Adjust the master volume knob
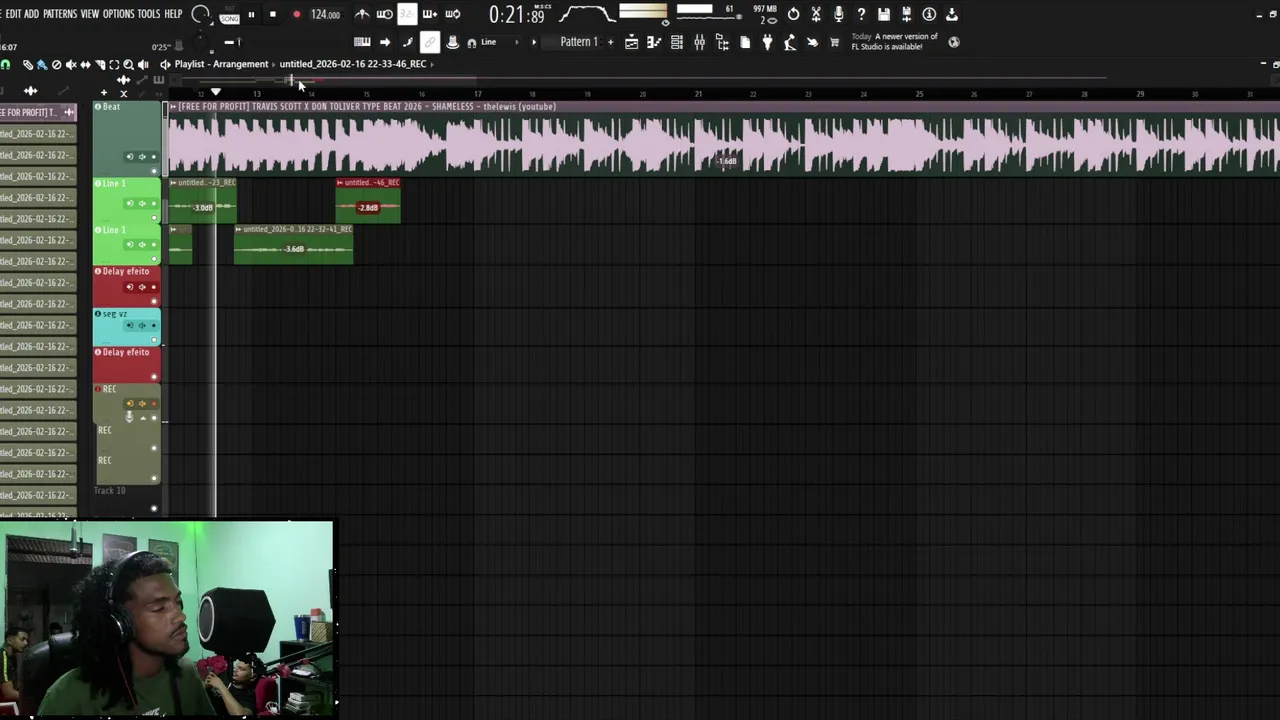 pyautogui.click(x=200, y=14)
